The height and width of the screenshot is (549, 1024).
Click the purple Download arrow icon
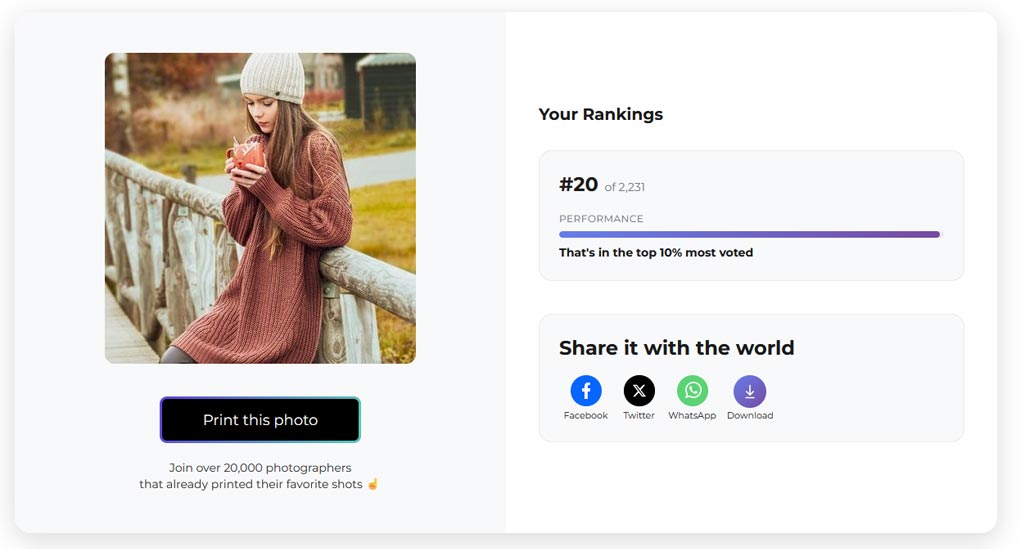coord(750,391)
